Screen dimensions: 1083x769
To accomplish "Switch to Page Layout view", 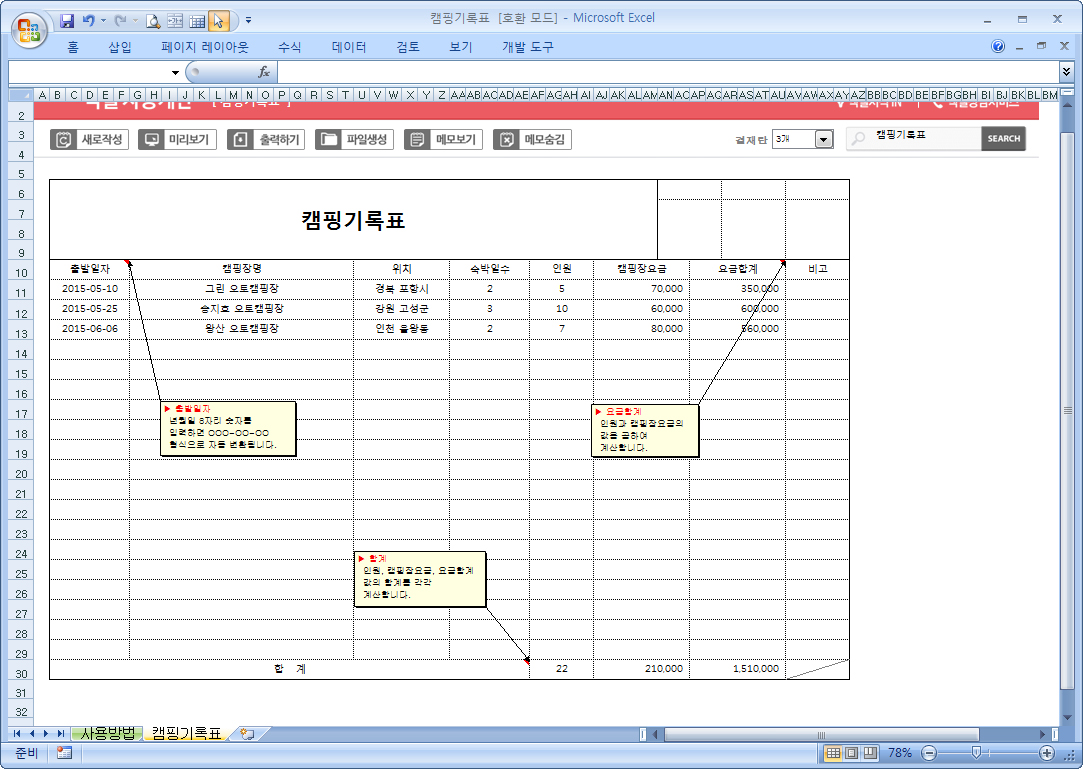I will point(852,753).
